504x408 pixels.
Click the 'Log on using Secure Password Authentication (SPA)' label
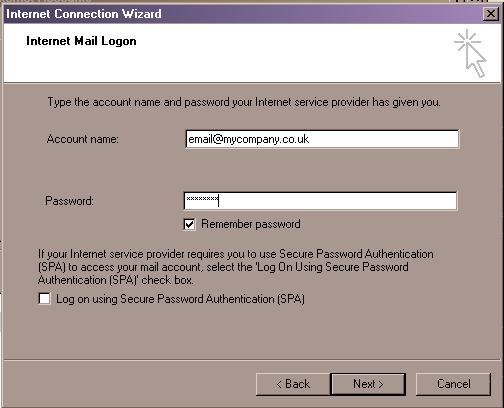(x=180, y=299)
